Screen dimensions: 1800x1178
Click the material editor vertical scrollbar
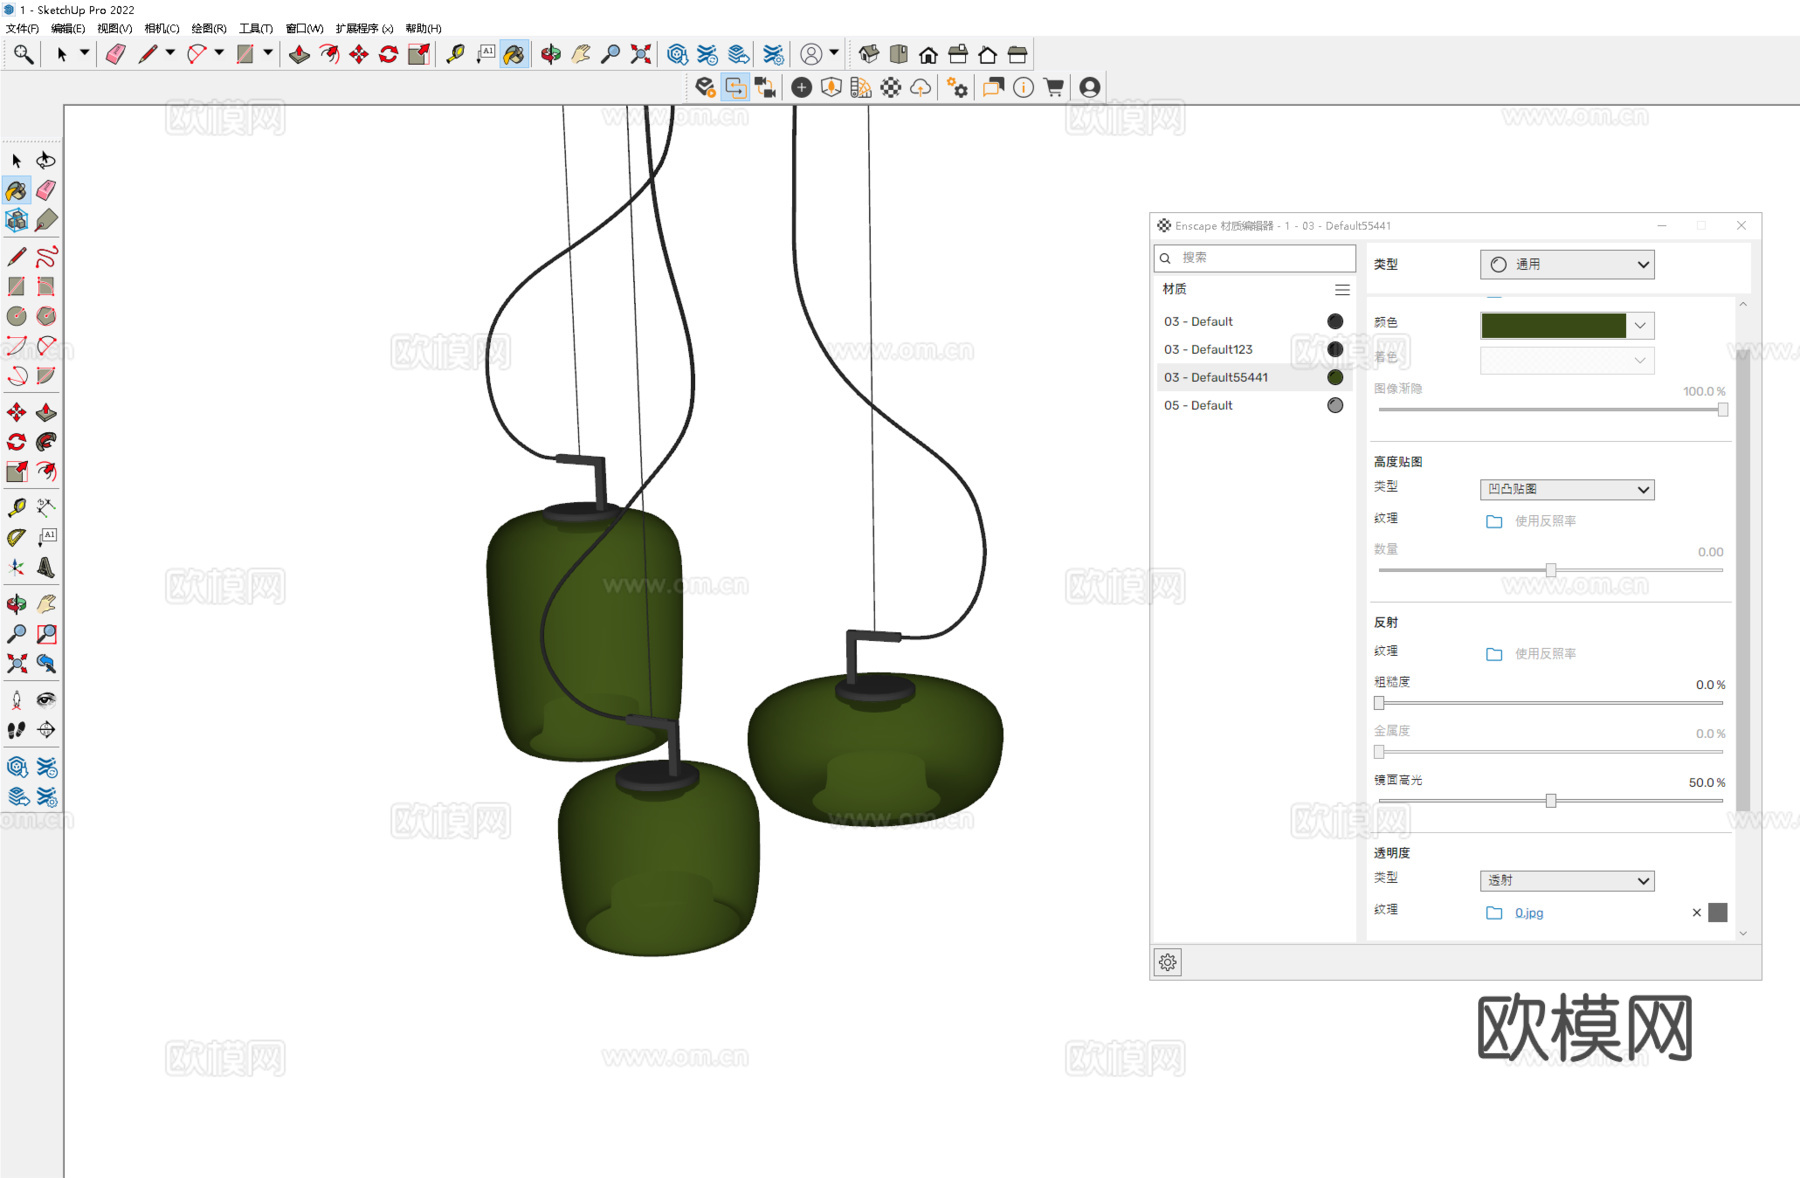click(x=1743, y=580)
